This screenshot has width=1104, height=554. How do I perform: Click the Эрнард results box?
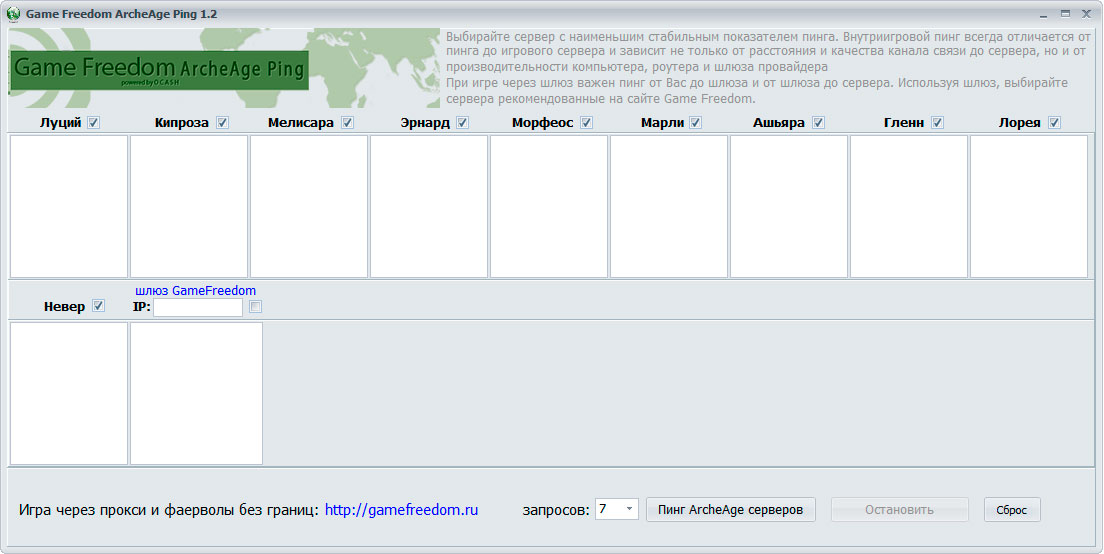coord(429,206)
